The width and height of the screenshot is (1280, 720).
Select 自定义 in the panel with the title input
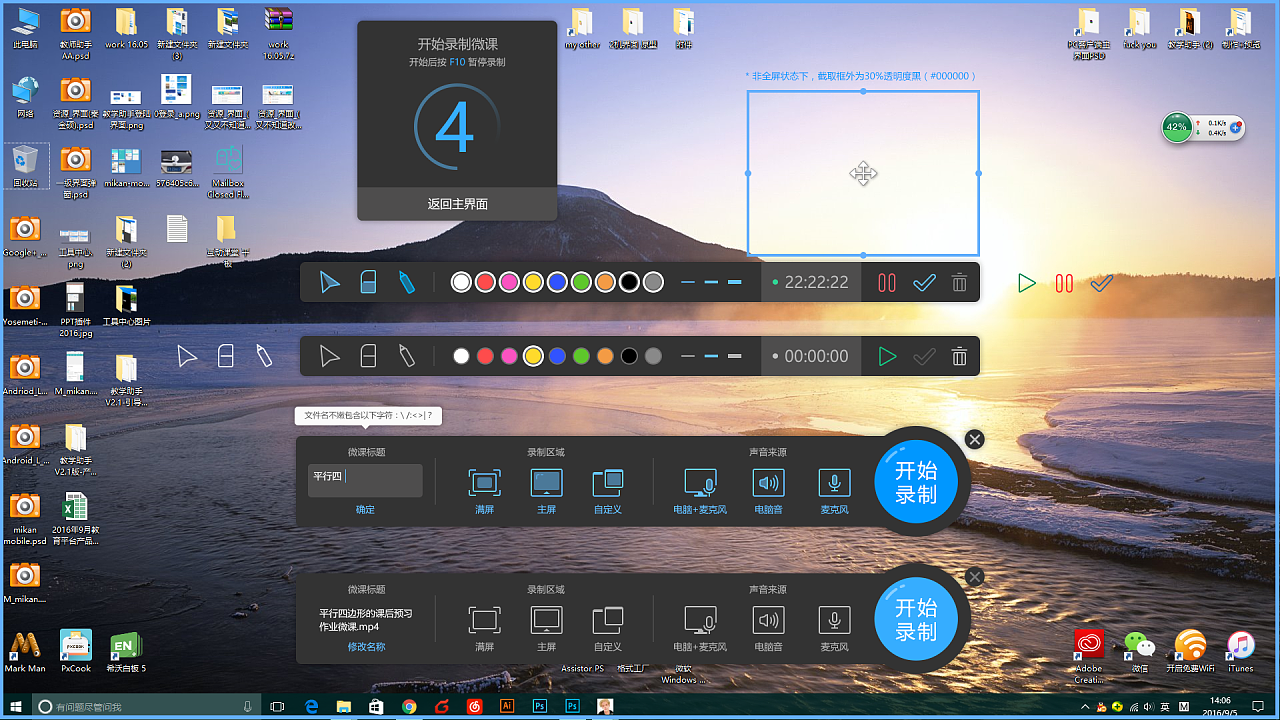(x=608, y=491)
